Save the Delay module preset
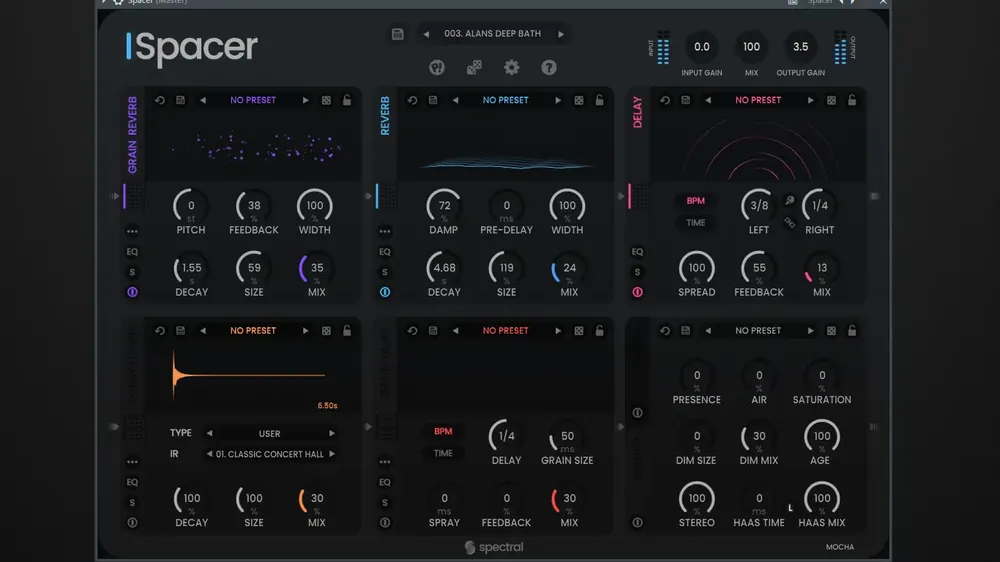This screenshot has width=1000, height=562. click(x=686, y=100)
